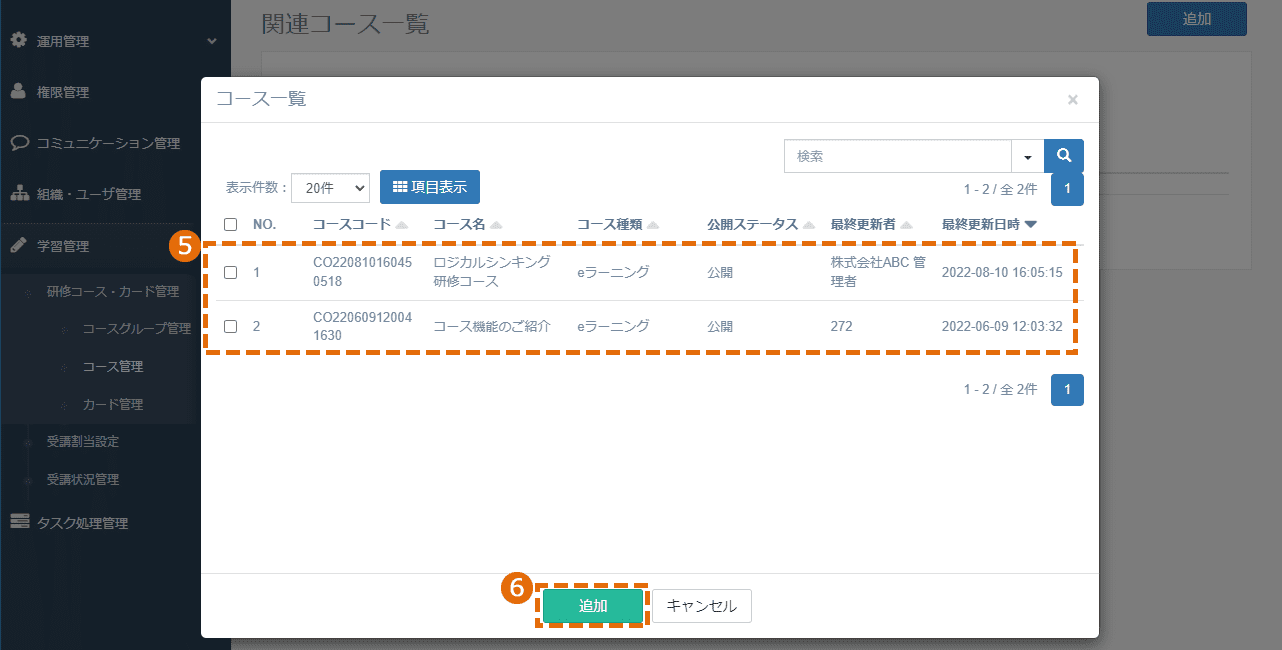The image size is (1282, 650).
Task: Click the top pagination page 1 button
Action: tap(1067, 188)
